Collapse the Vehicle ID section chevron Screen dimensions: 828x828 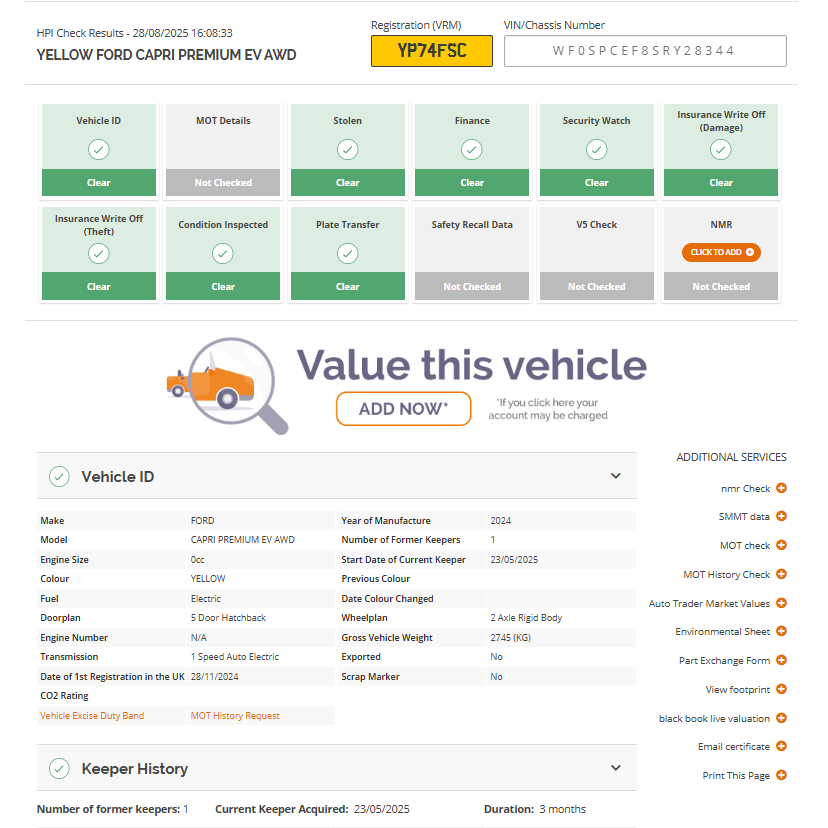616,476
